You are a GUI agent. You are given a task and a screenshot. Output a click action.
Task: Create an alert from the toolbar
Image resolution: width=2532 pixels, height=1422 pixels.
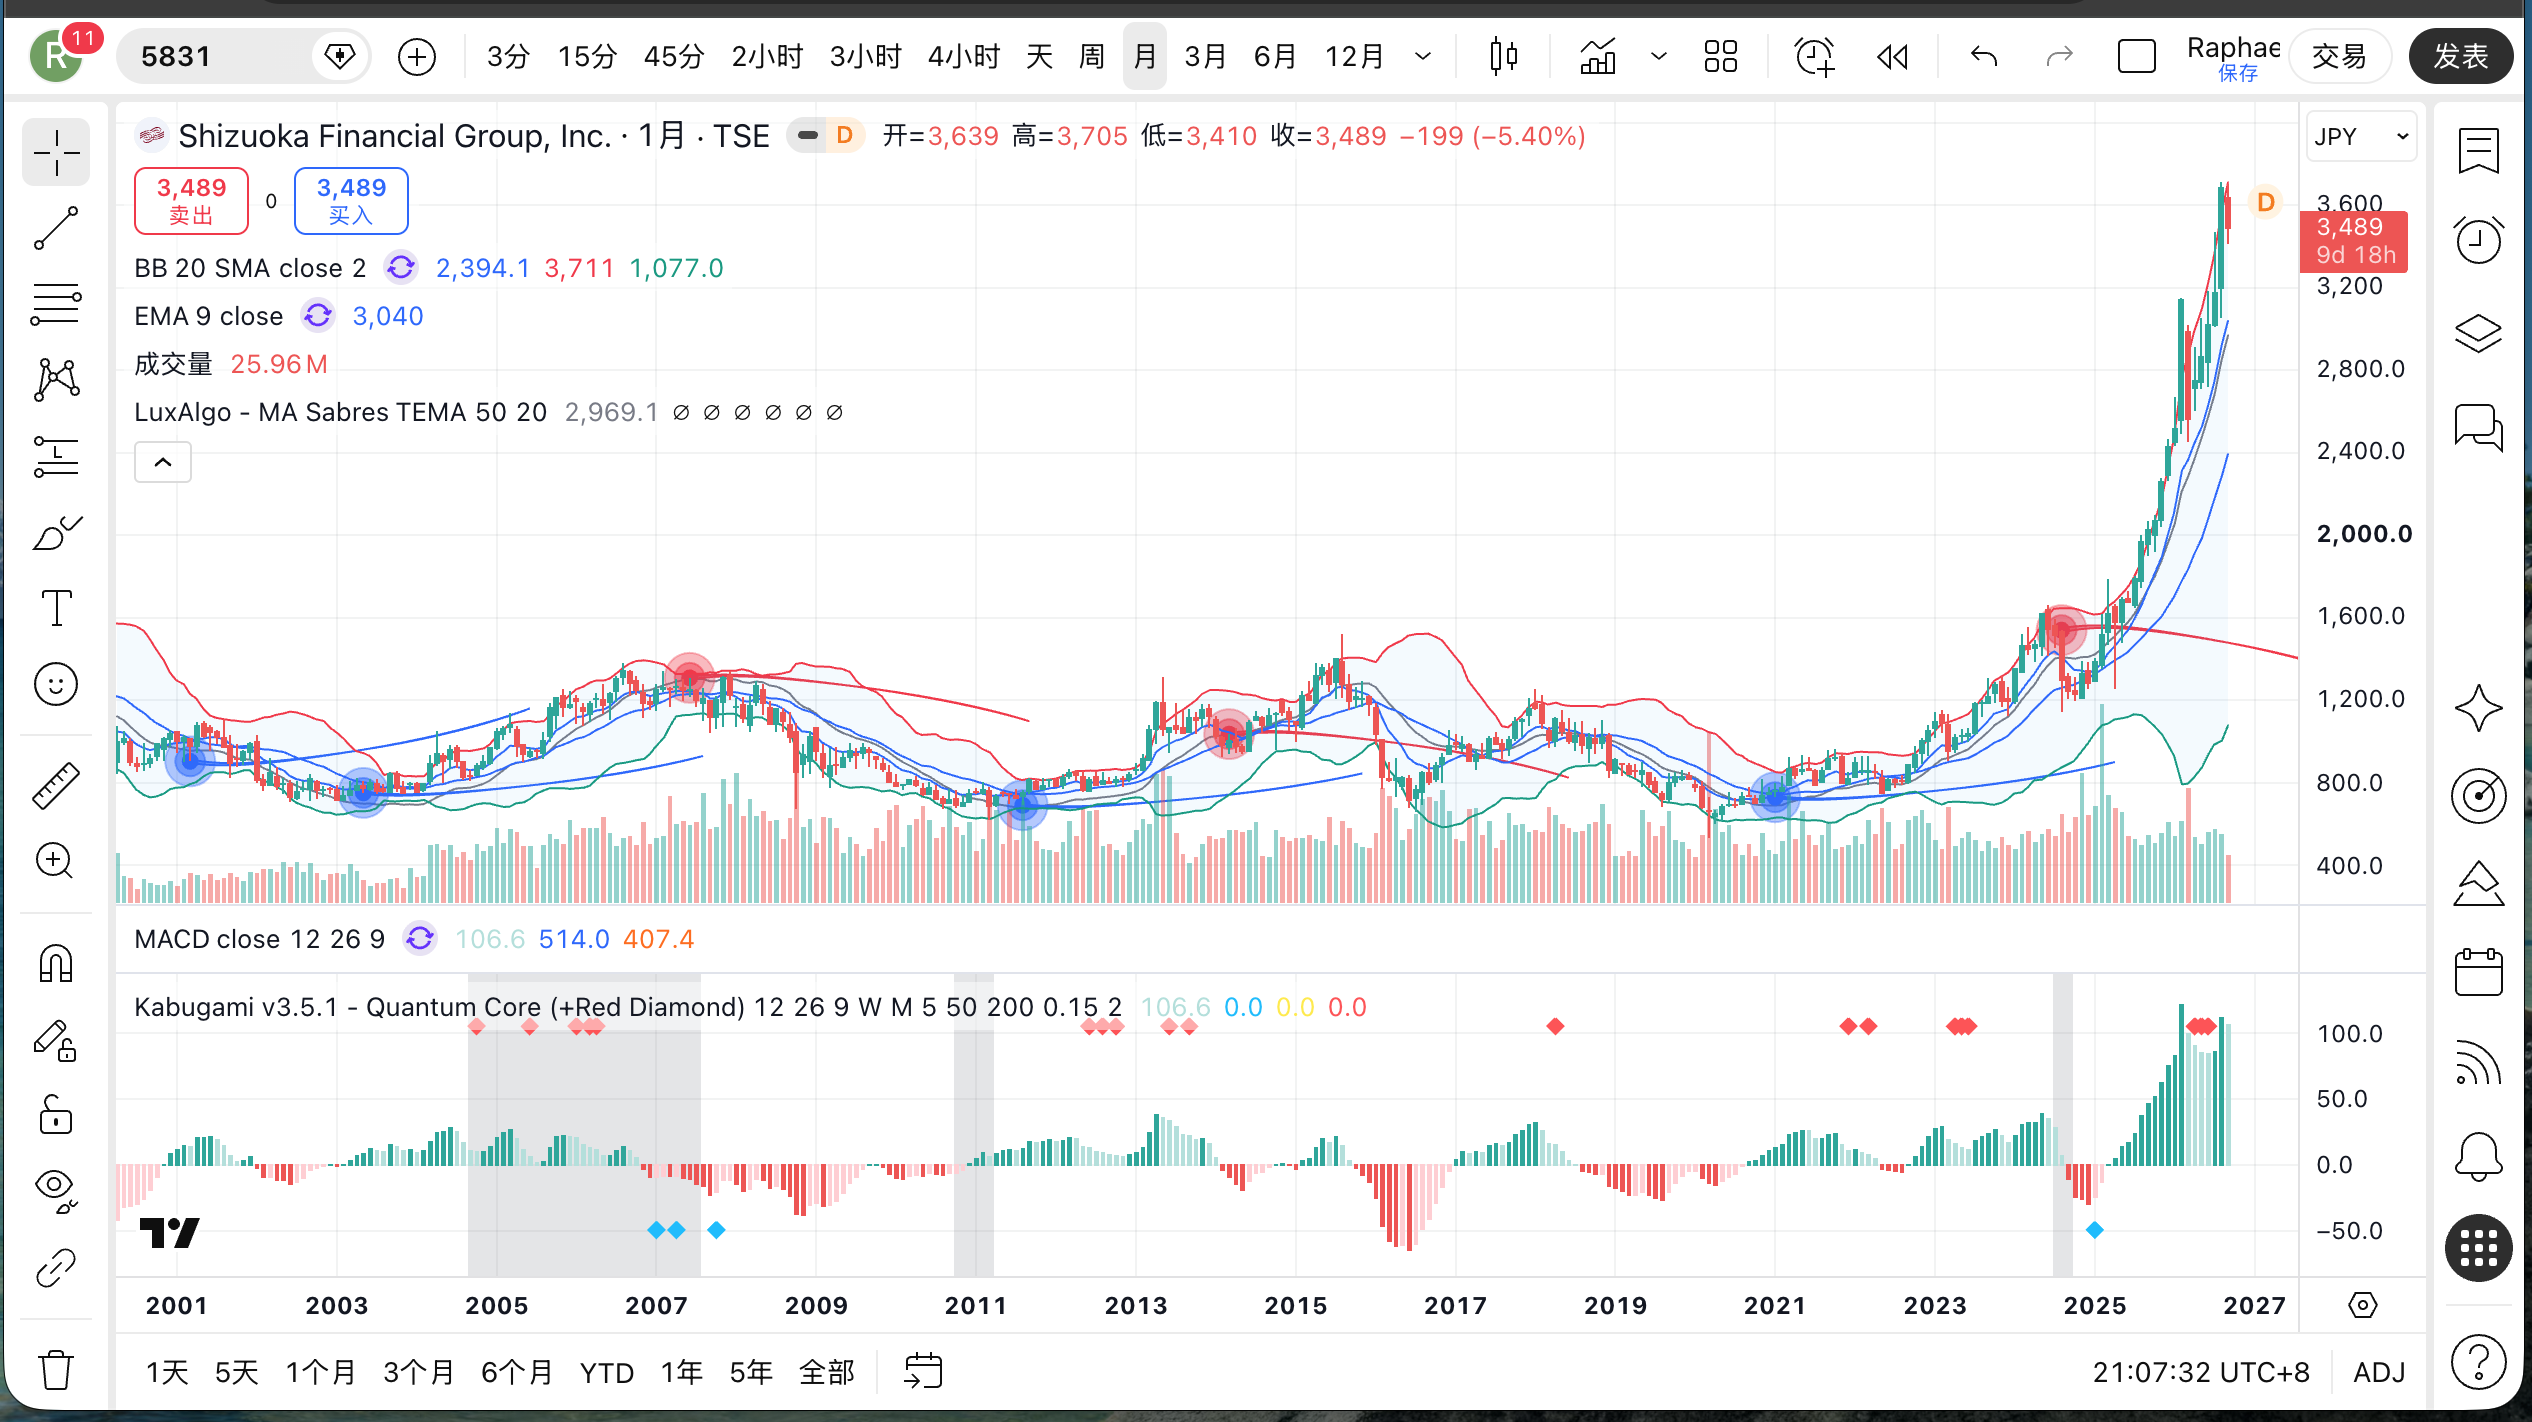coord(1814,56)
